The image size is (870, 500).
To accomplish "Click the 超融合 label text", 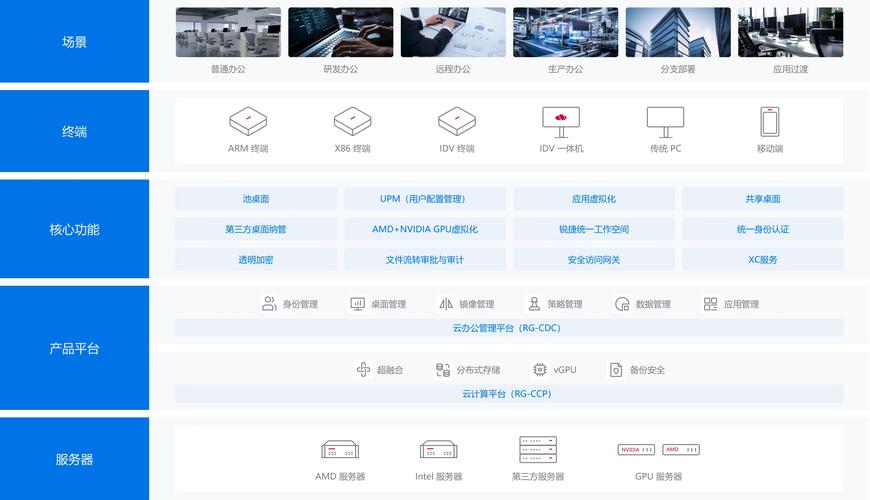I will click(390, 370).
